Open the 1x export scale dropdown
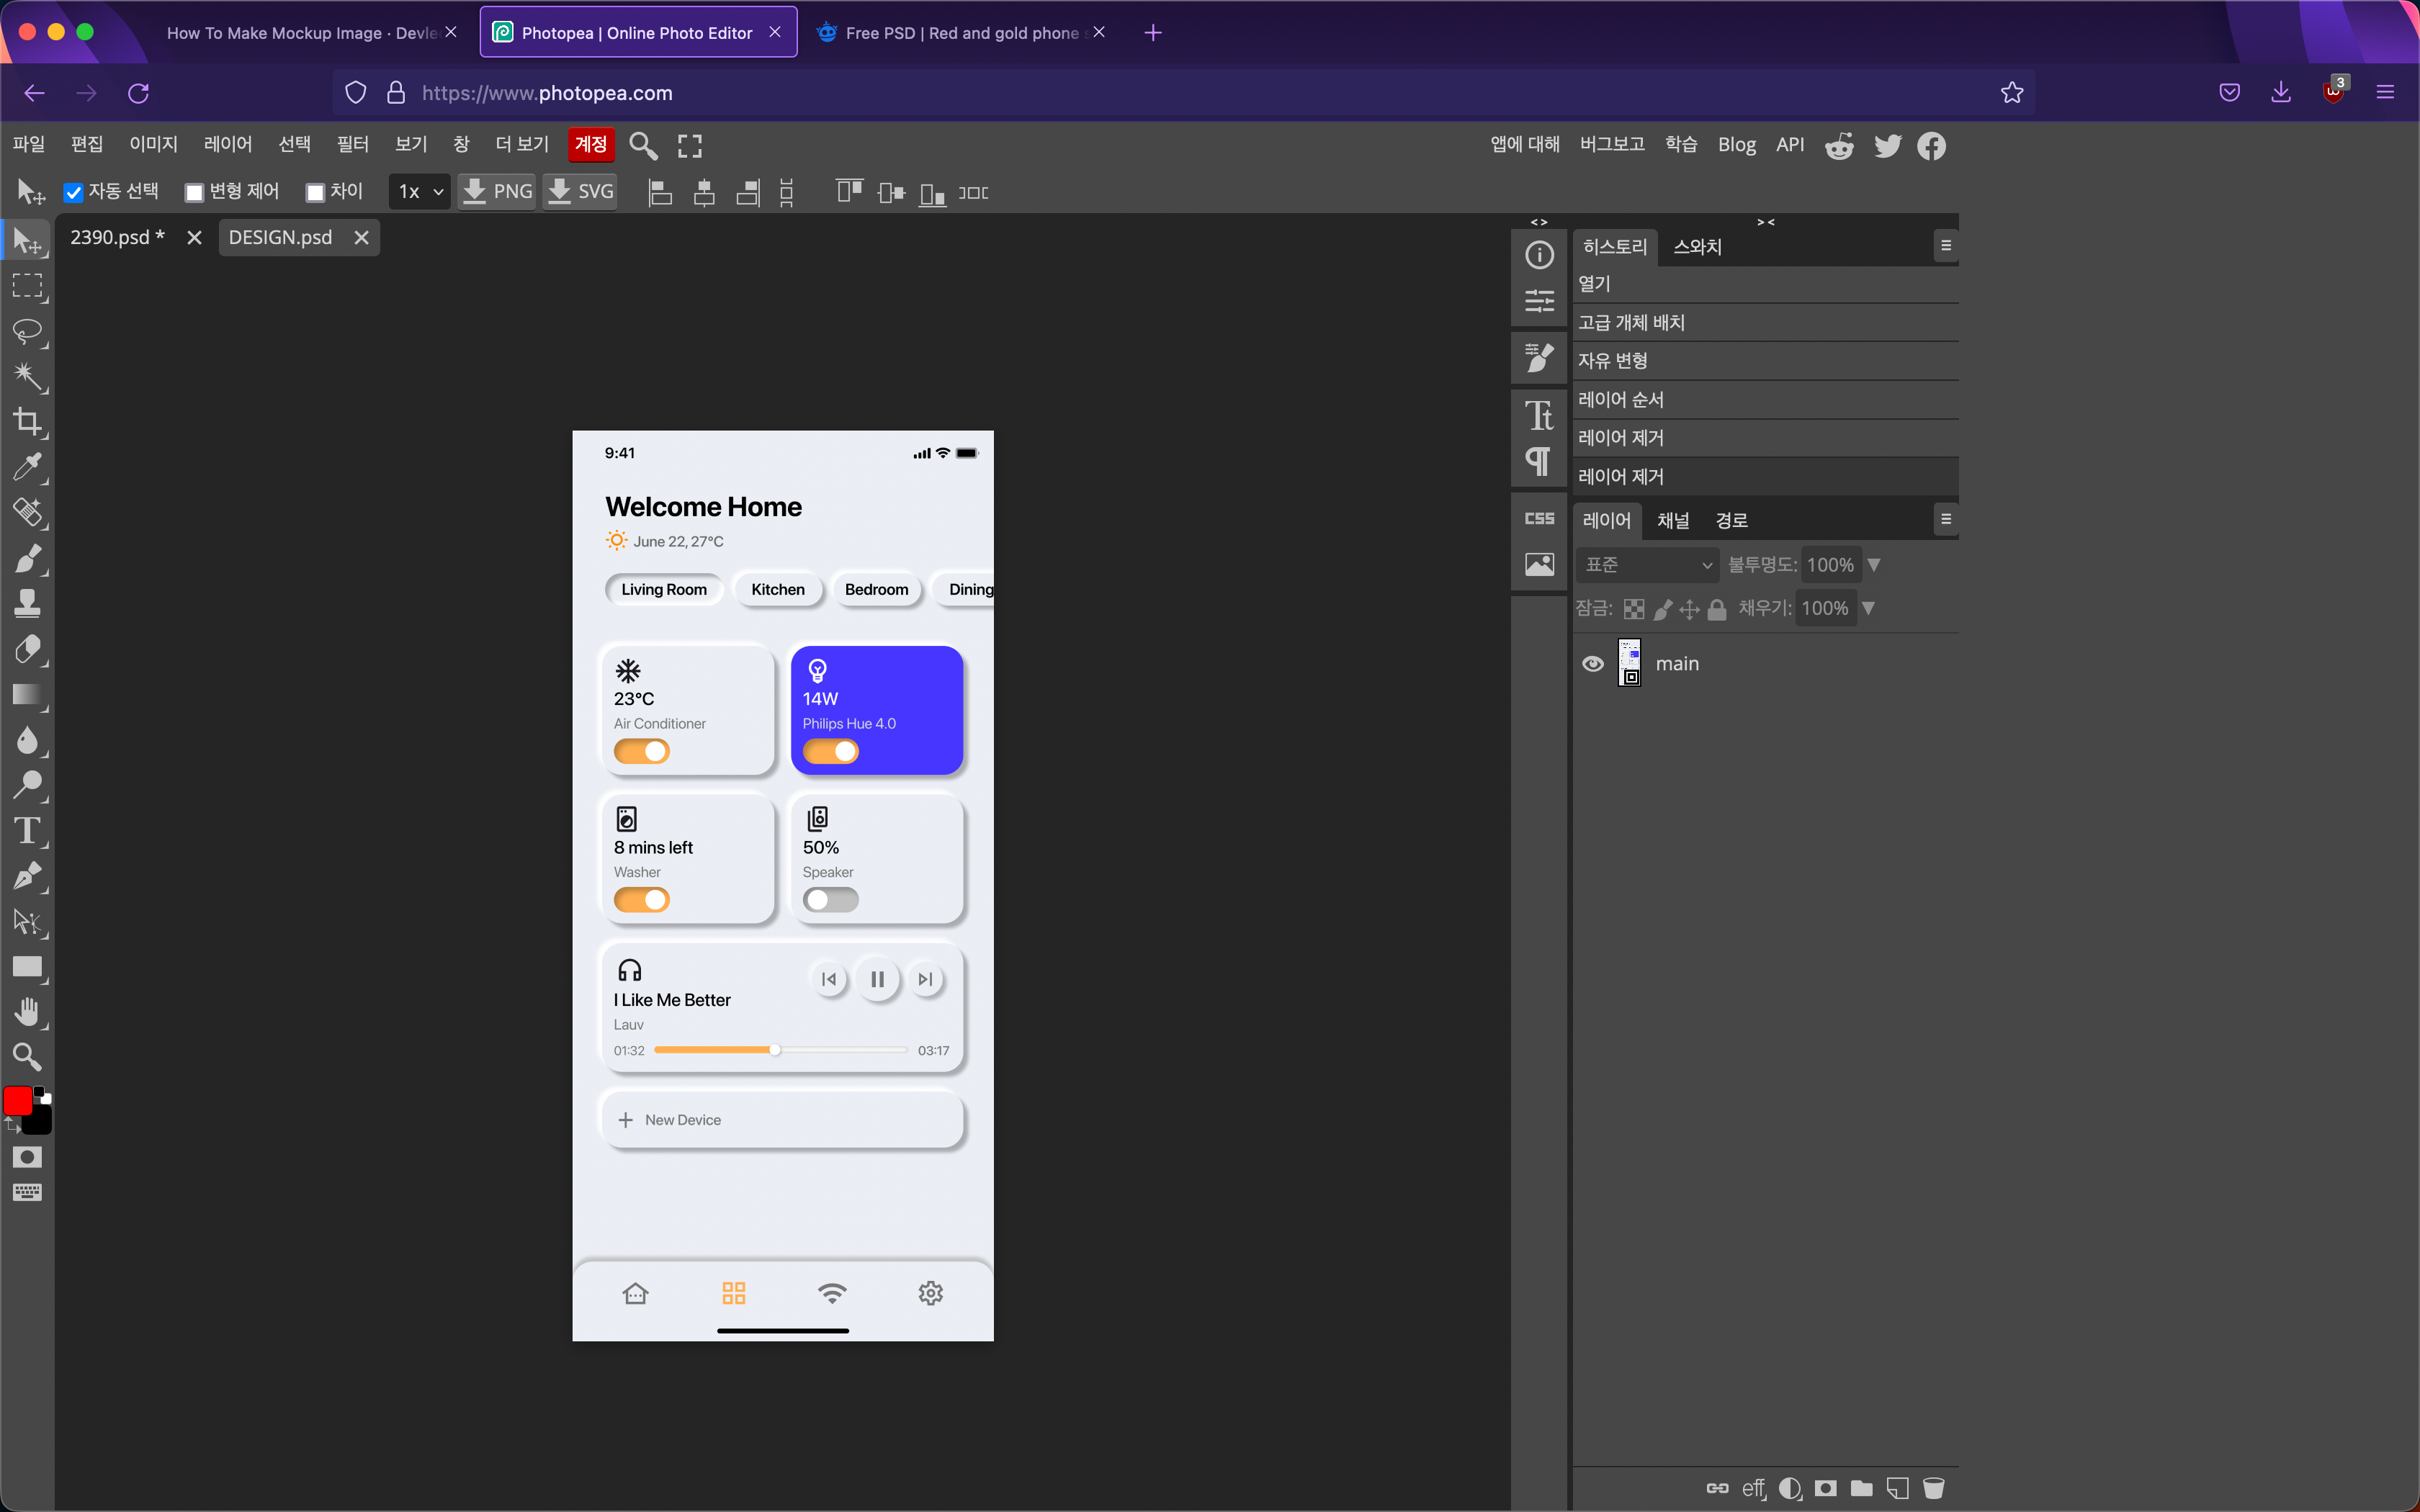2420x1512 pixels. tap(419, 192)
